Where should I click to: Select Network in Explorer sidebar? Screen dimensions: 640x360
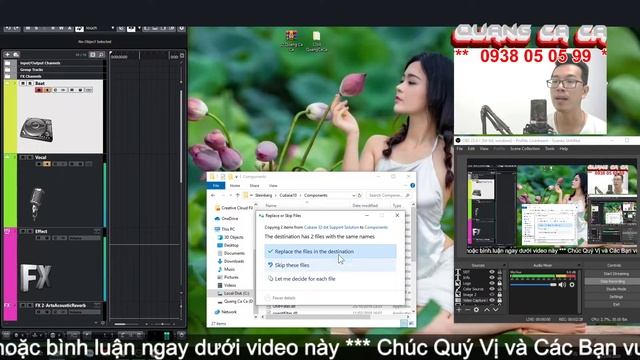tap(226, 312)
